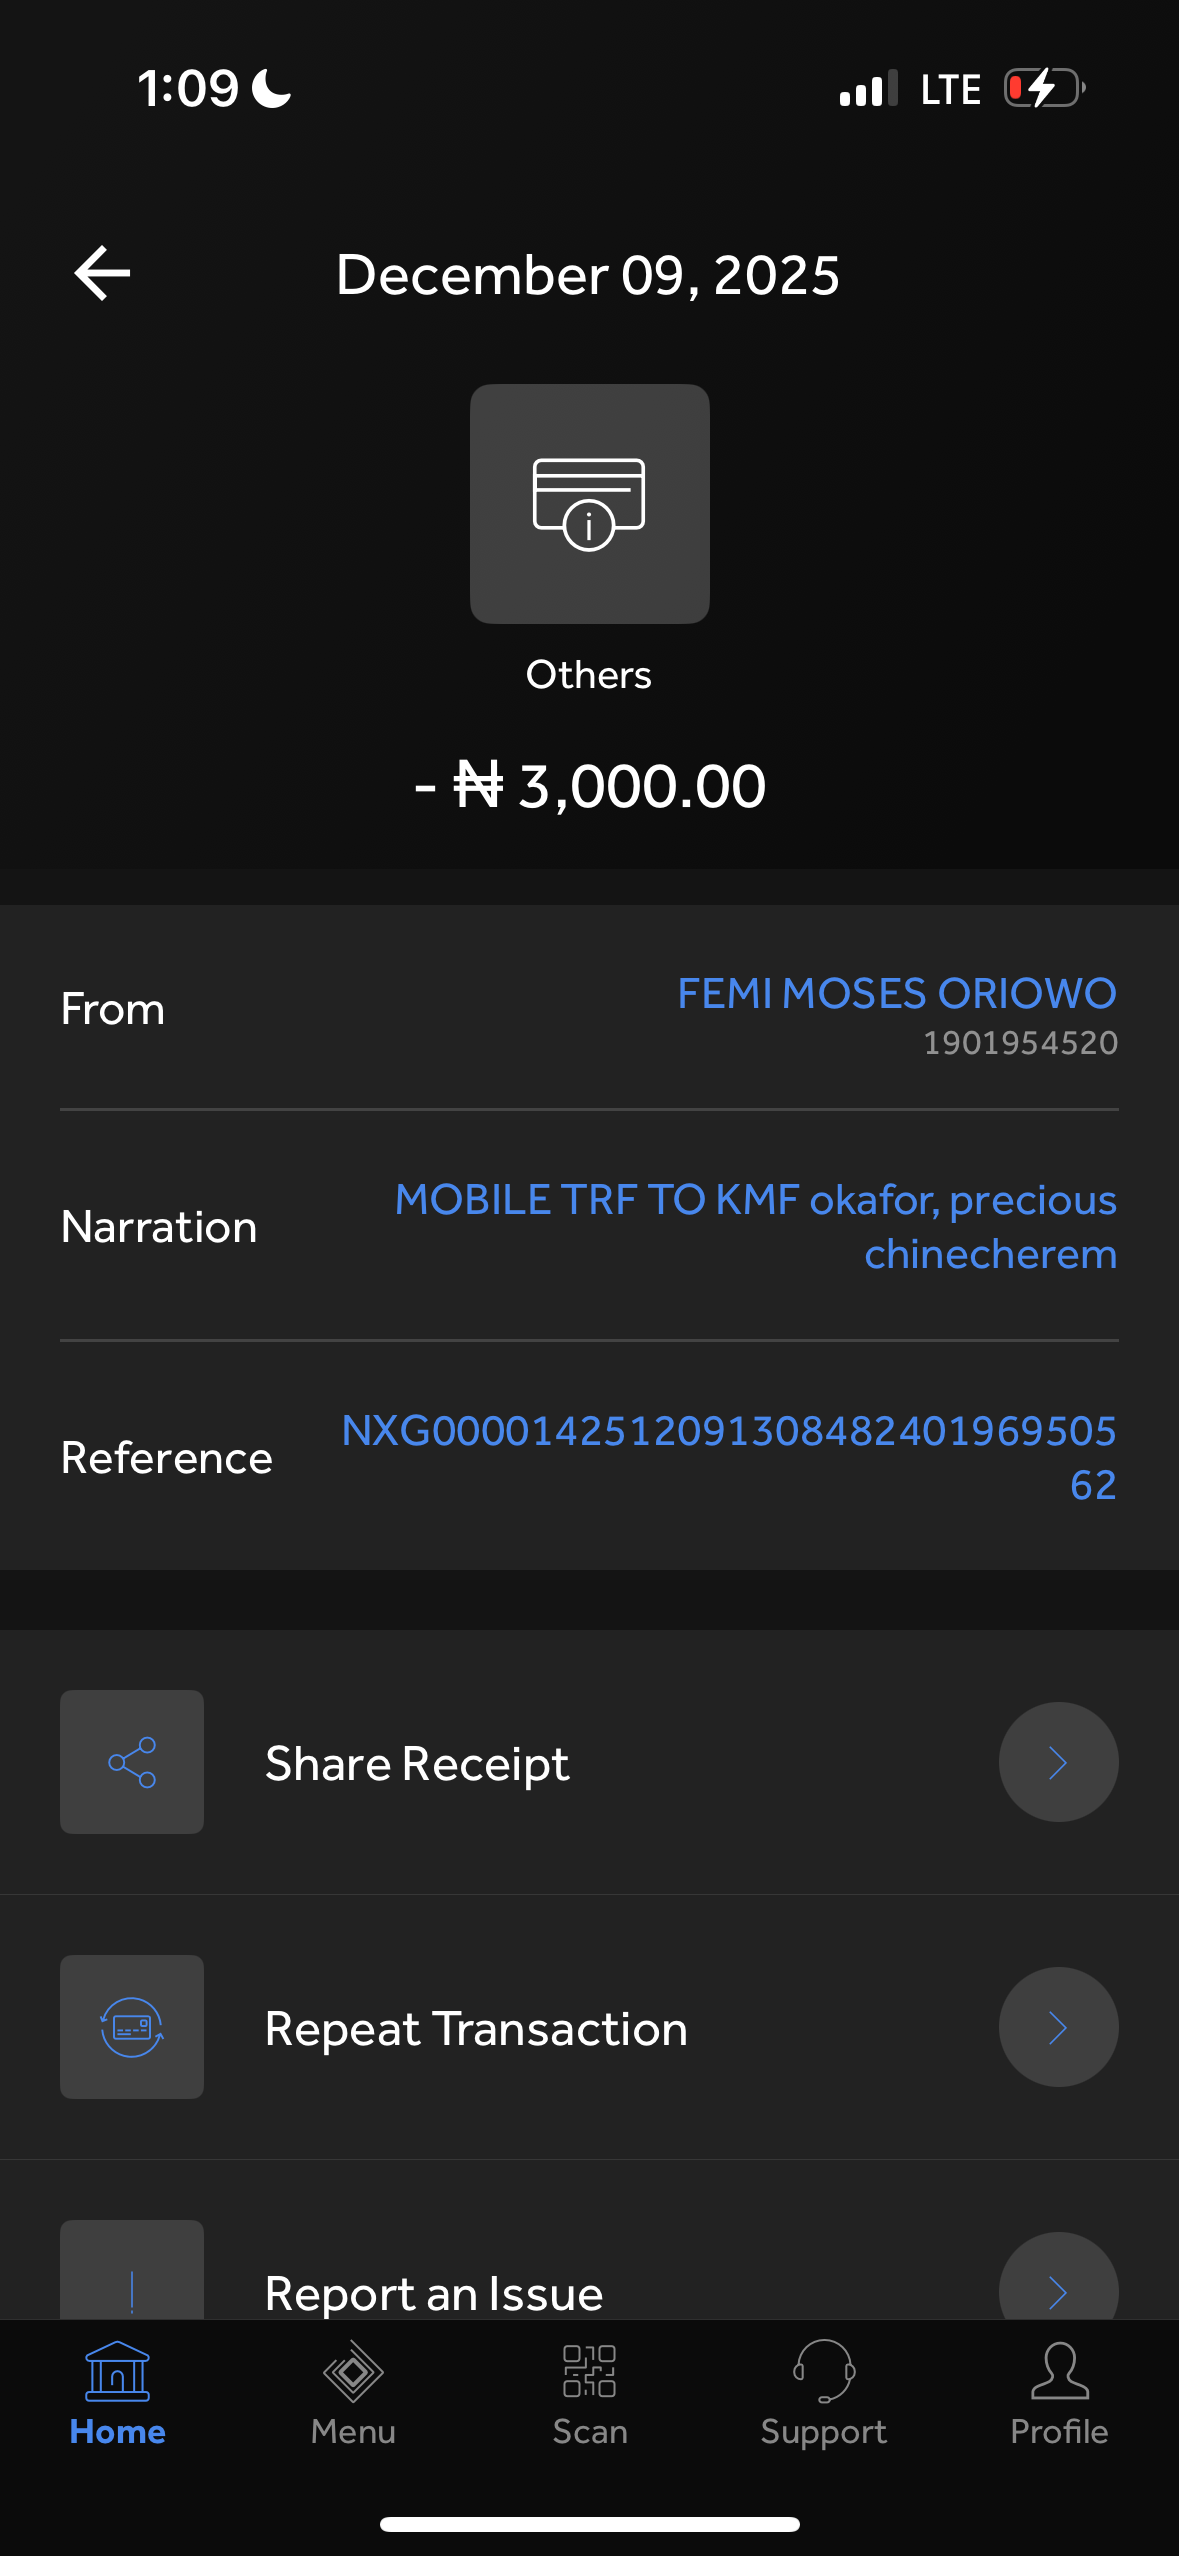
Task: Tap the battery charging status icon
Action: click(1044, 88)
